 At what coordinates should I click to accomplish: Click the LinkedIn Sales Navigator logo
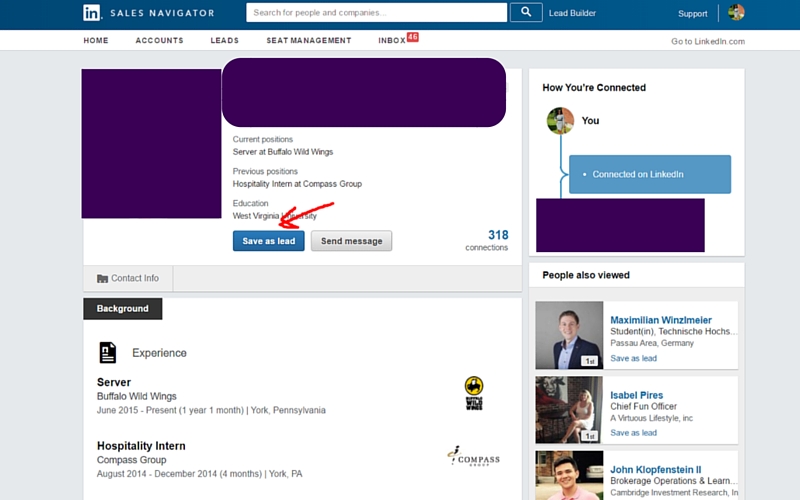click(148, 13)
